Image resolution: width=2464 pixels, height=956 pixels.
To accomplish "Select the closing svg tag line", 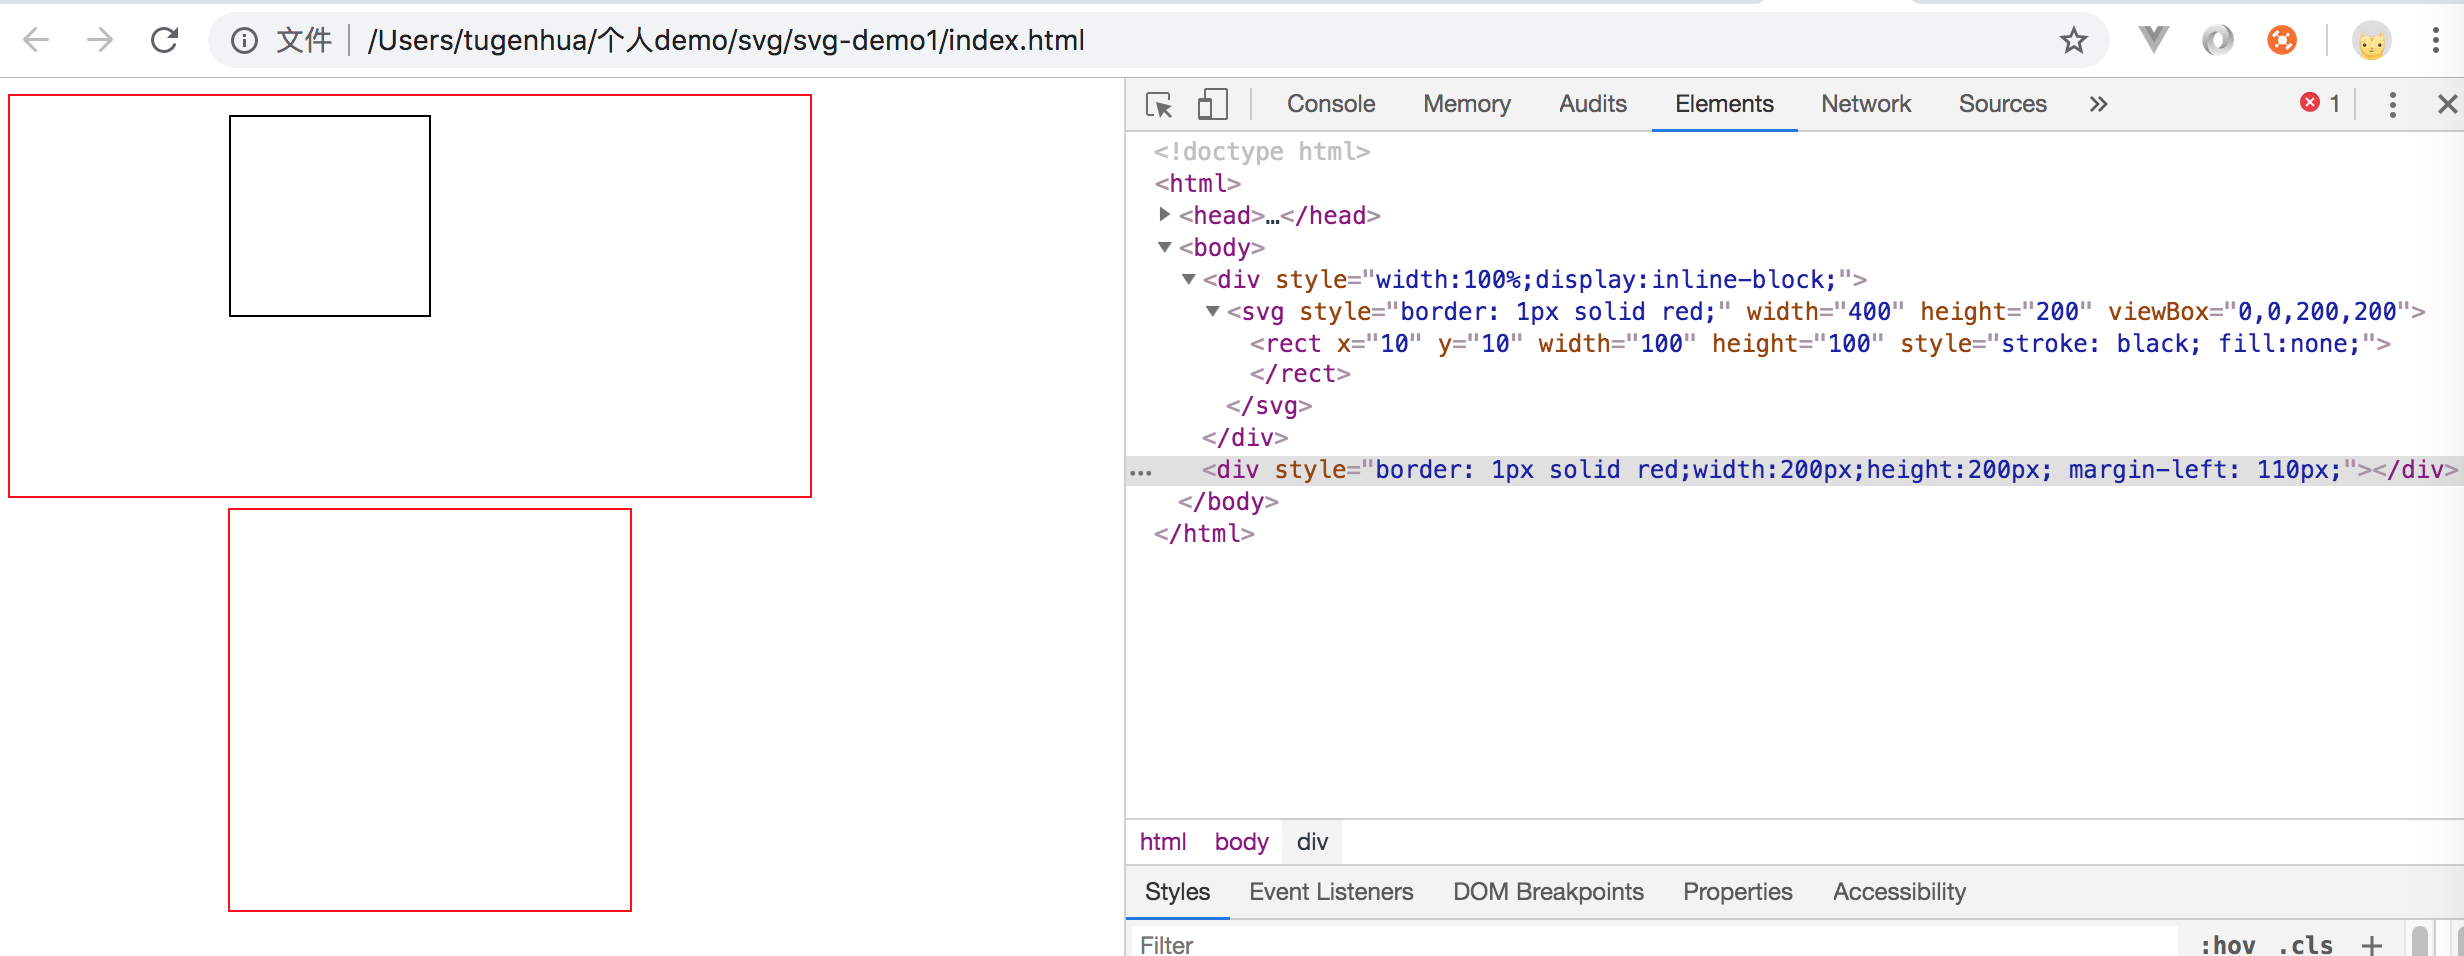I will click(1269, 405).
